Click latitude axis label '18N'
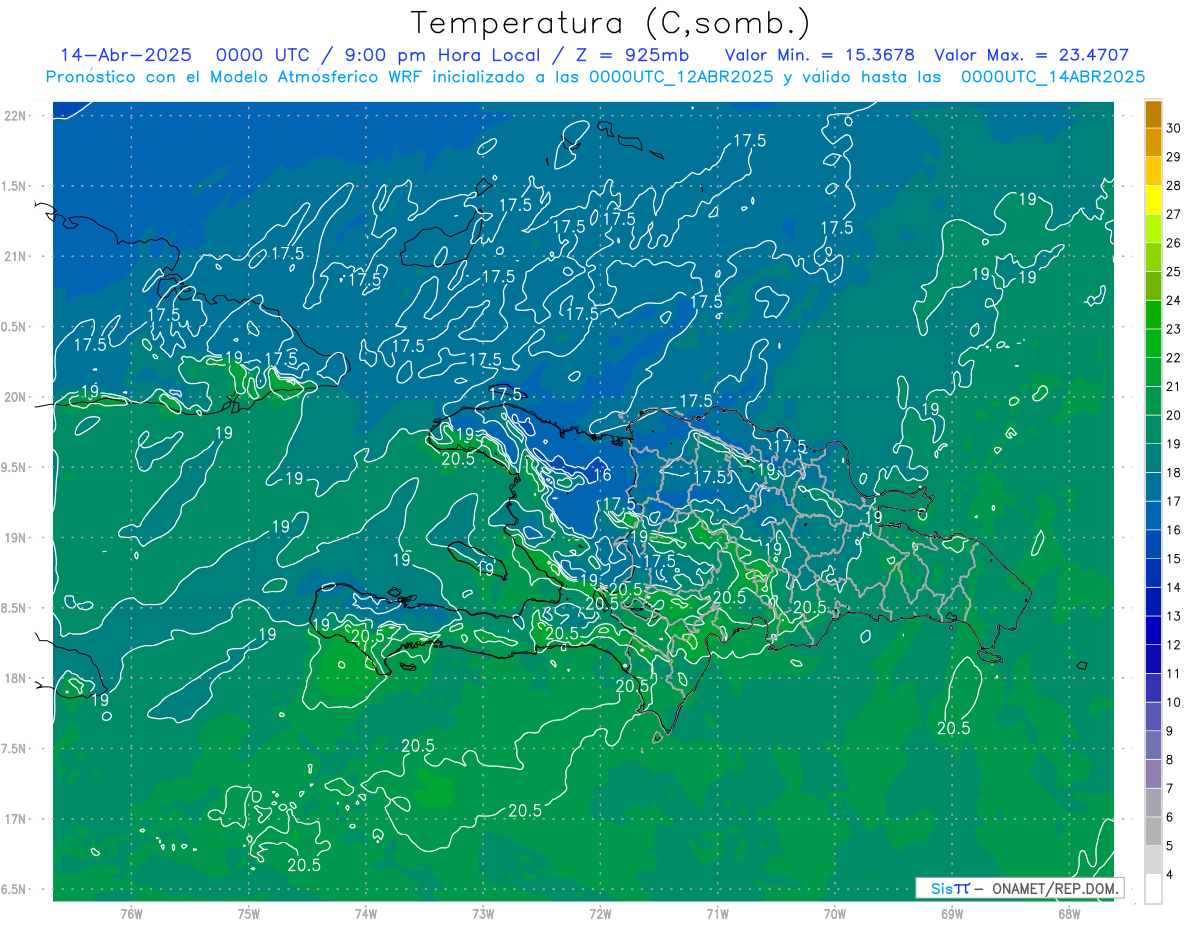Viewport: 1200px width, 927px height. coord(17,678)
